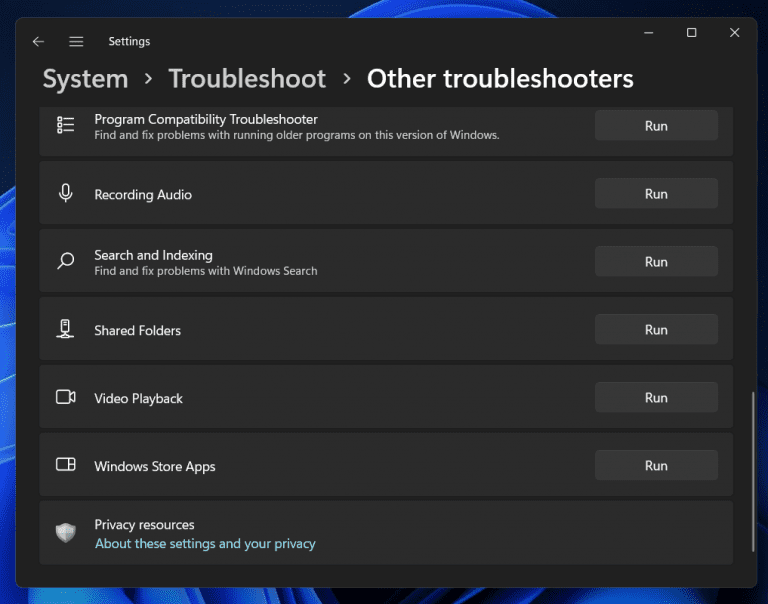Viewport: 768px width, 604px height.
Task: Click the 'running older programs' description text
Action: click(x=297, y=135)
